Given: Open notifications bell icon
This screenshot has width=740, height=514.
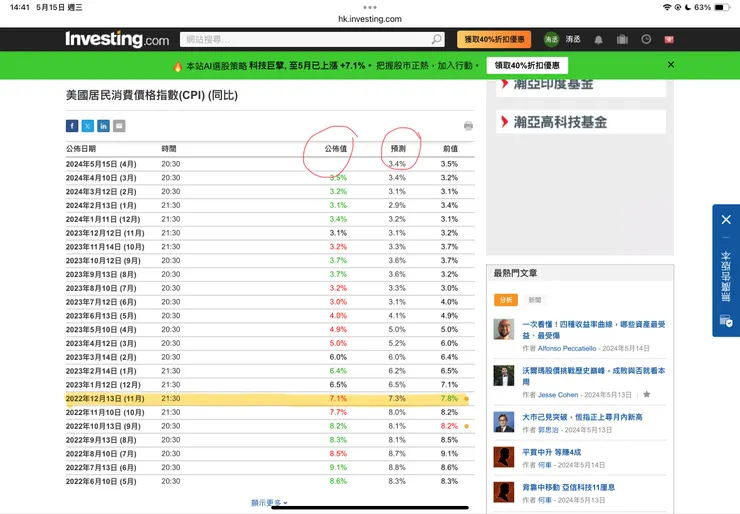Looking at the screenshot, I should pos(598,40).
